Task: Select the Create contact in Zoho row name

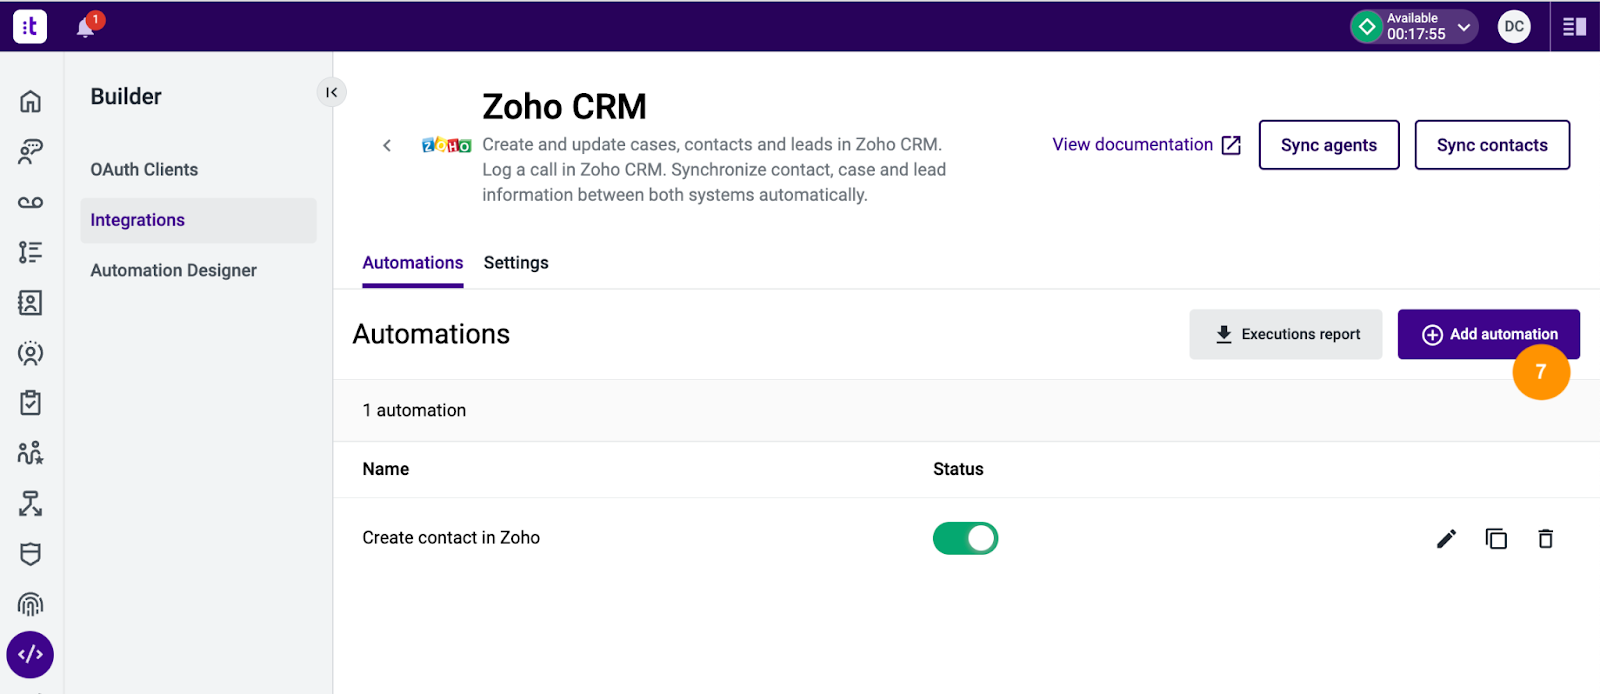Action: [451, 538]
